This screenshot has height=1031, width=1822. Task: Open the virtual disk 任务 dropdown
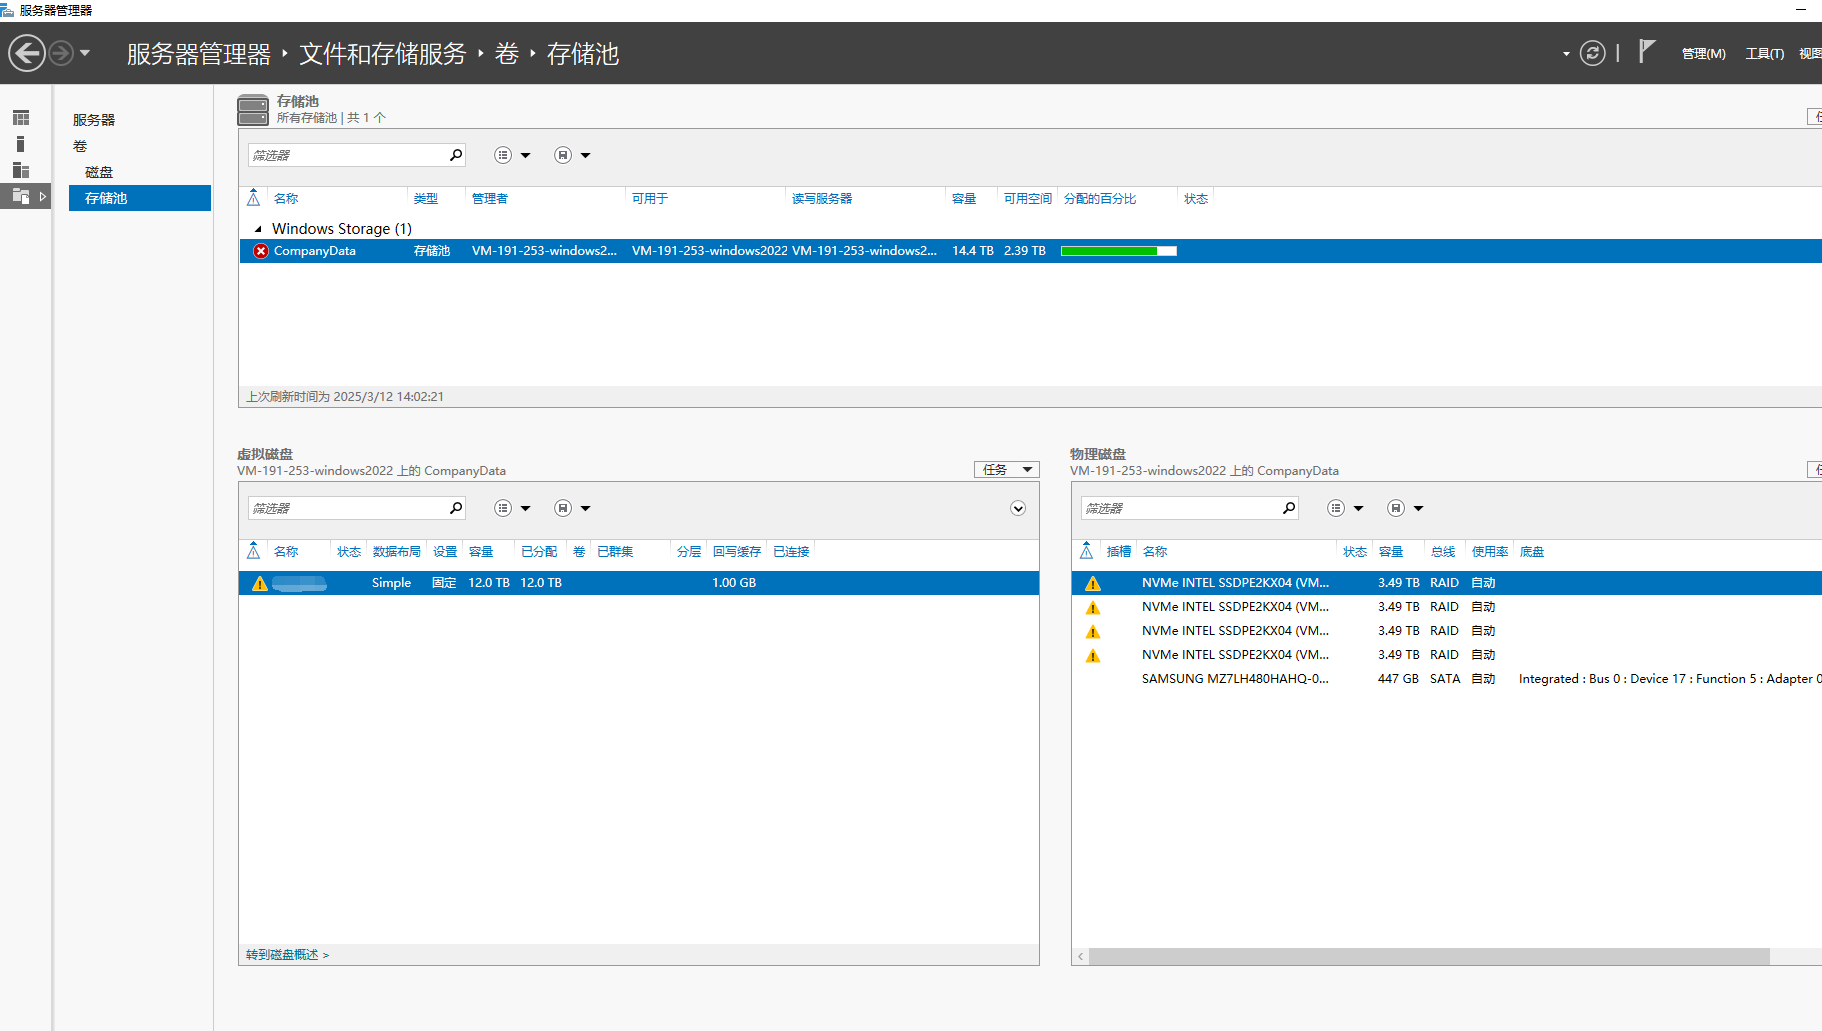click(x=1007, y=470)
